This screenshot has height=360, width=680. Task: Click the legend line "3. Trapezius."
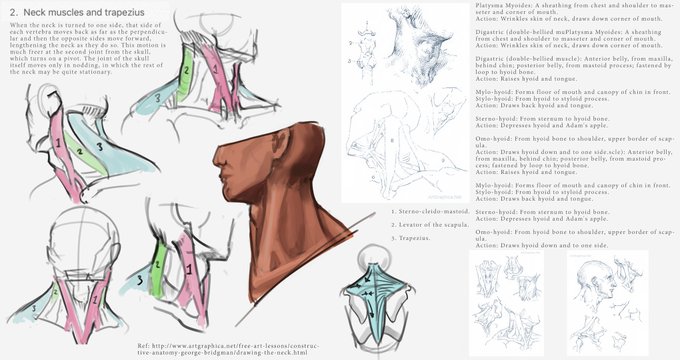click(410, 238)
